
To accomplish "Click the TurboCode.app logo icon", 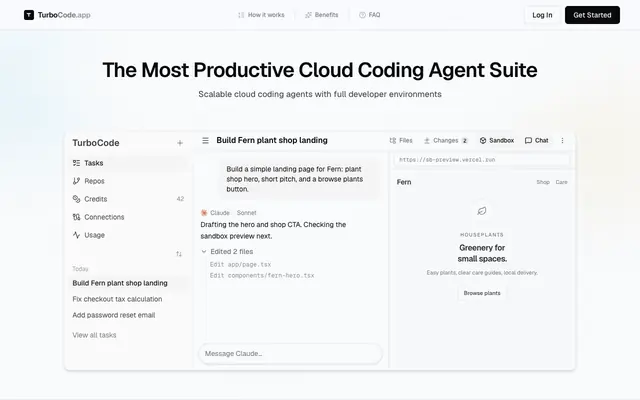I will coord(29,15).
